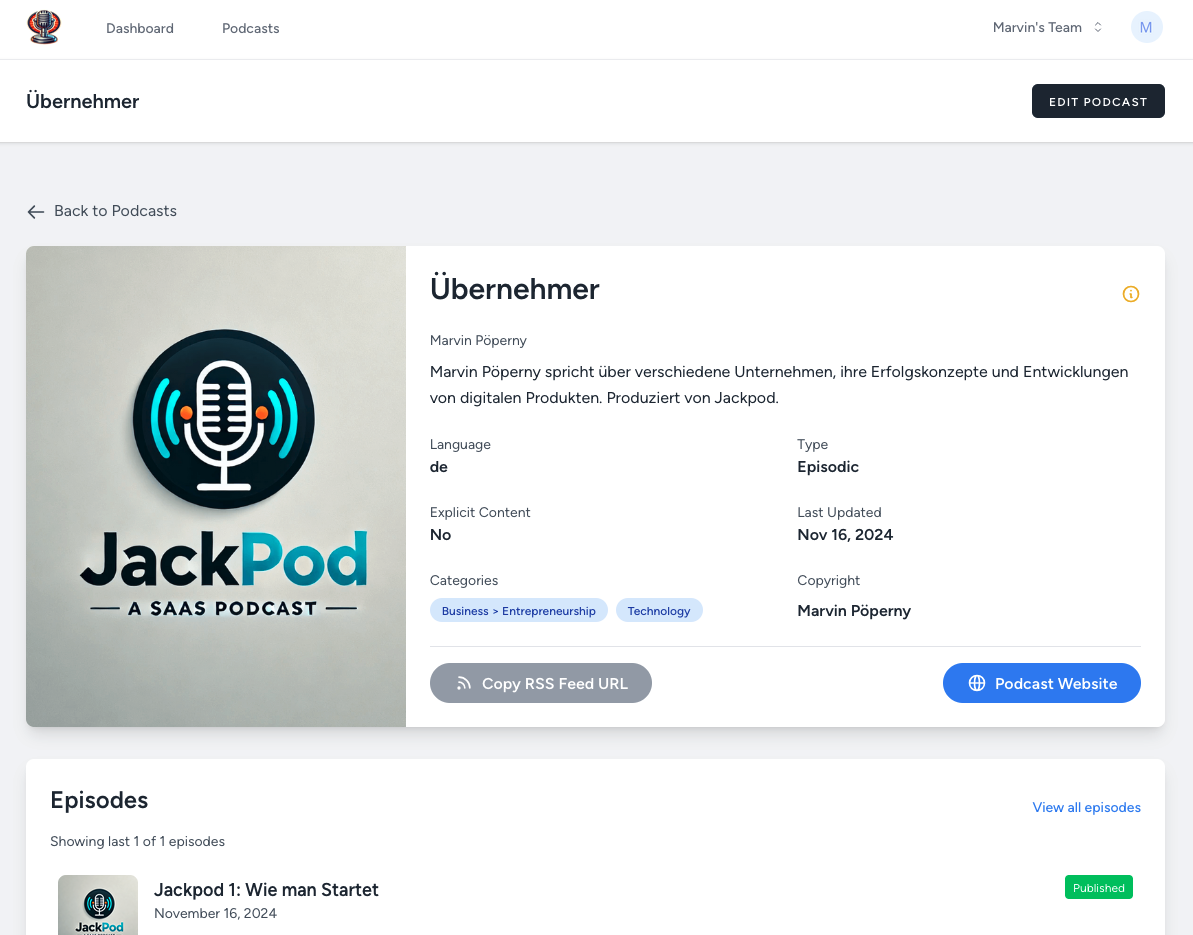Click the Type value Episodic
This screenshot has width=1193, height=935.
[x=828, y=466]
